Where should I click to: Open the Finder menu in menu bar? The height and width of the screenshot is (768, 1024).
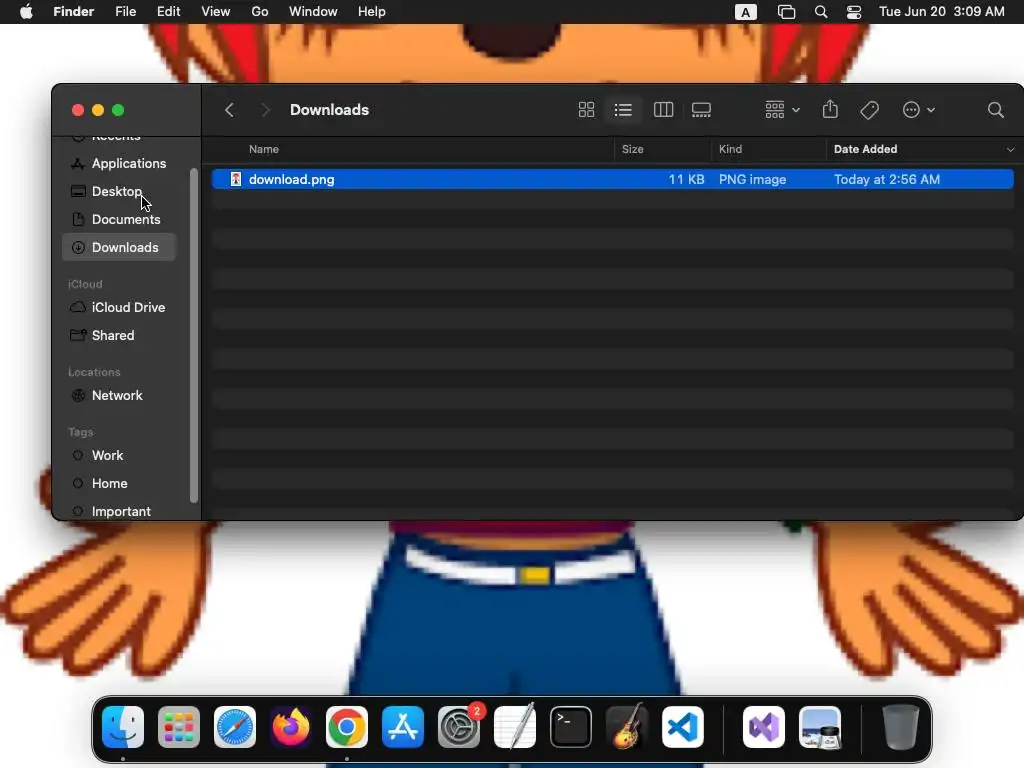point(73,12)
